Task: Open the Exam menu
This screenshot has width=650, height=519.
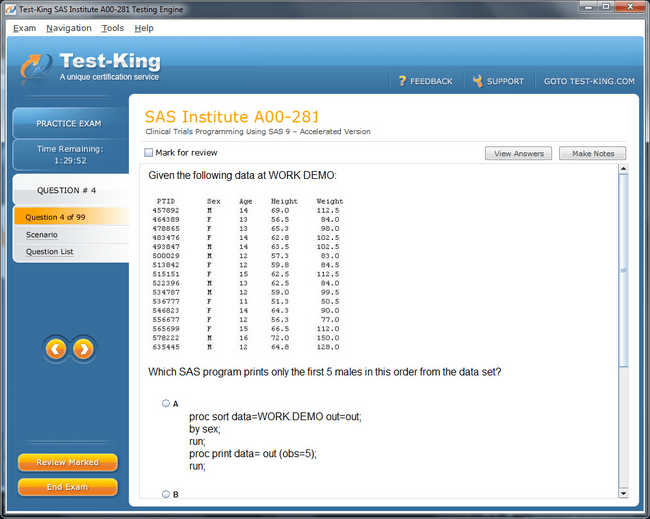Action: point(24,28)
